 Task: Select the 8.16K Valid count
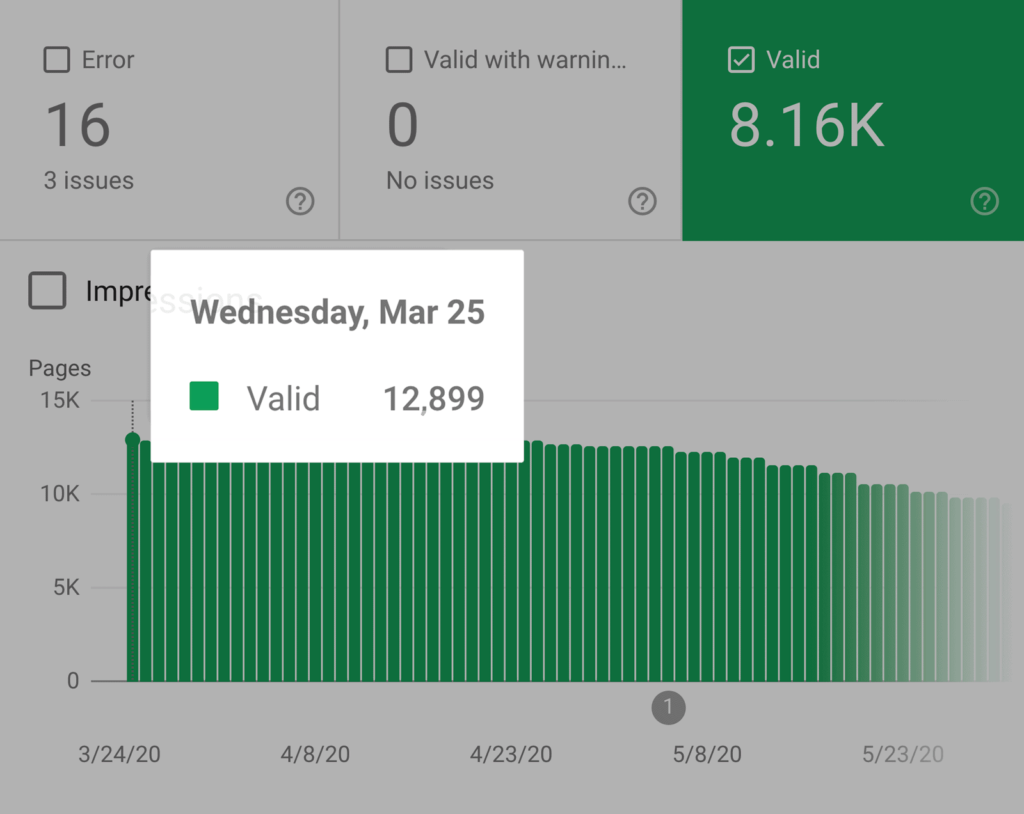(x=806, y=126)
